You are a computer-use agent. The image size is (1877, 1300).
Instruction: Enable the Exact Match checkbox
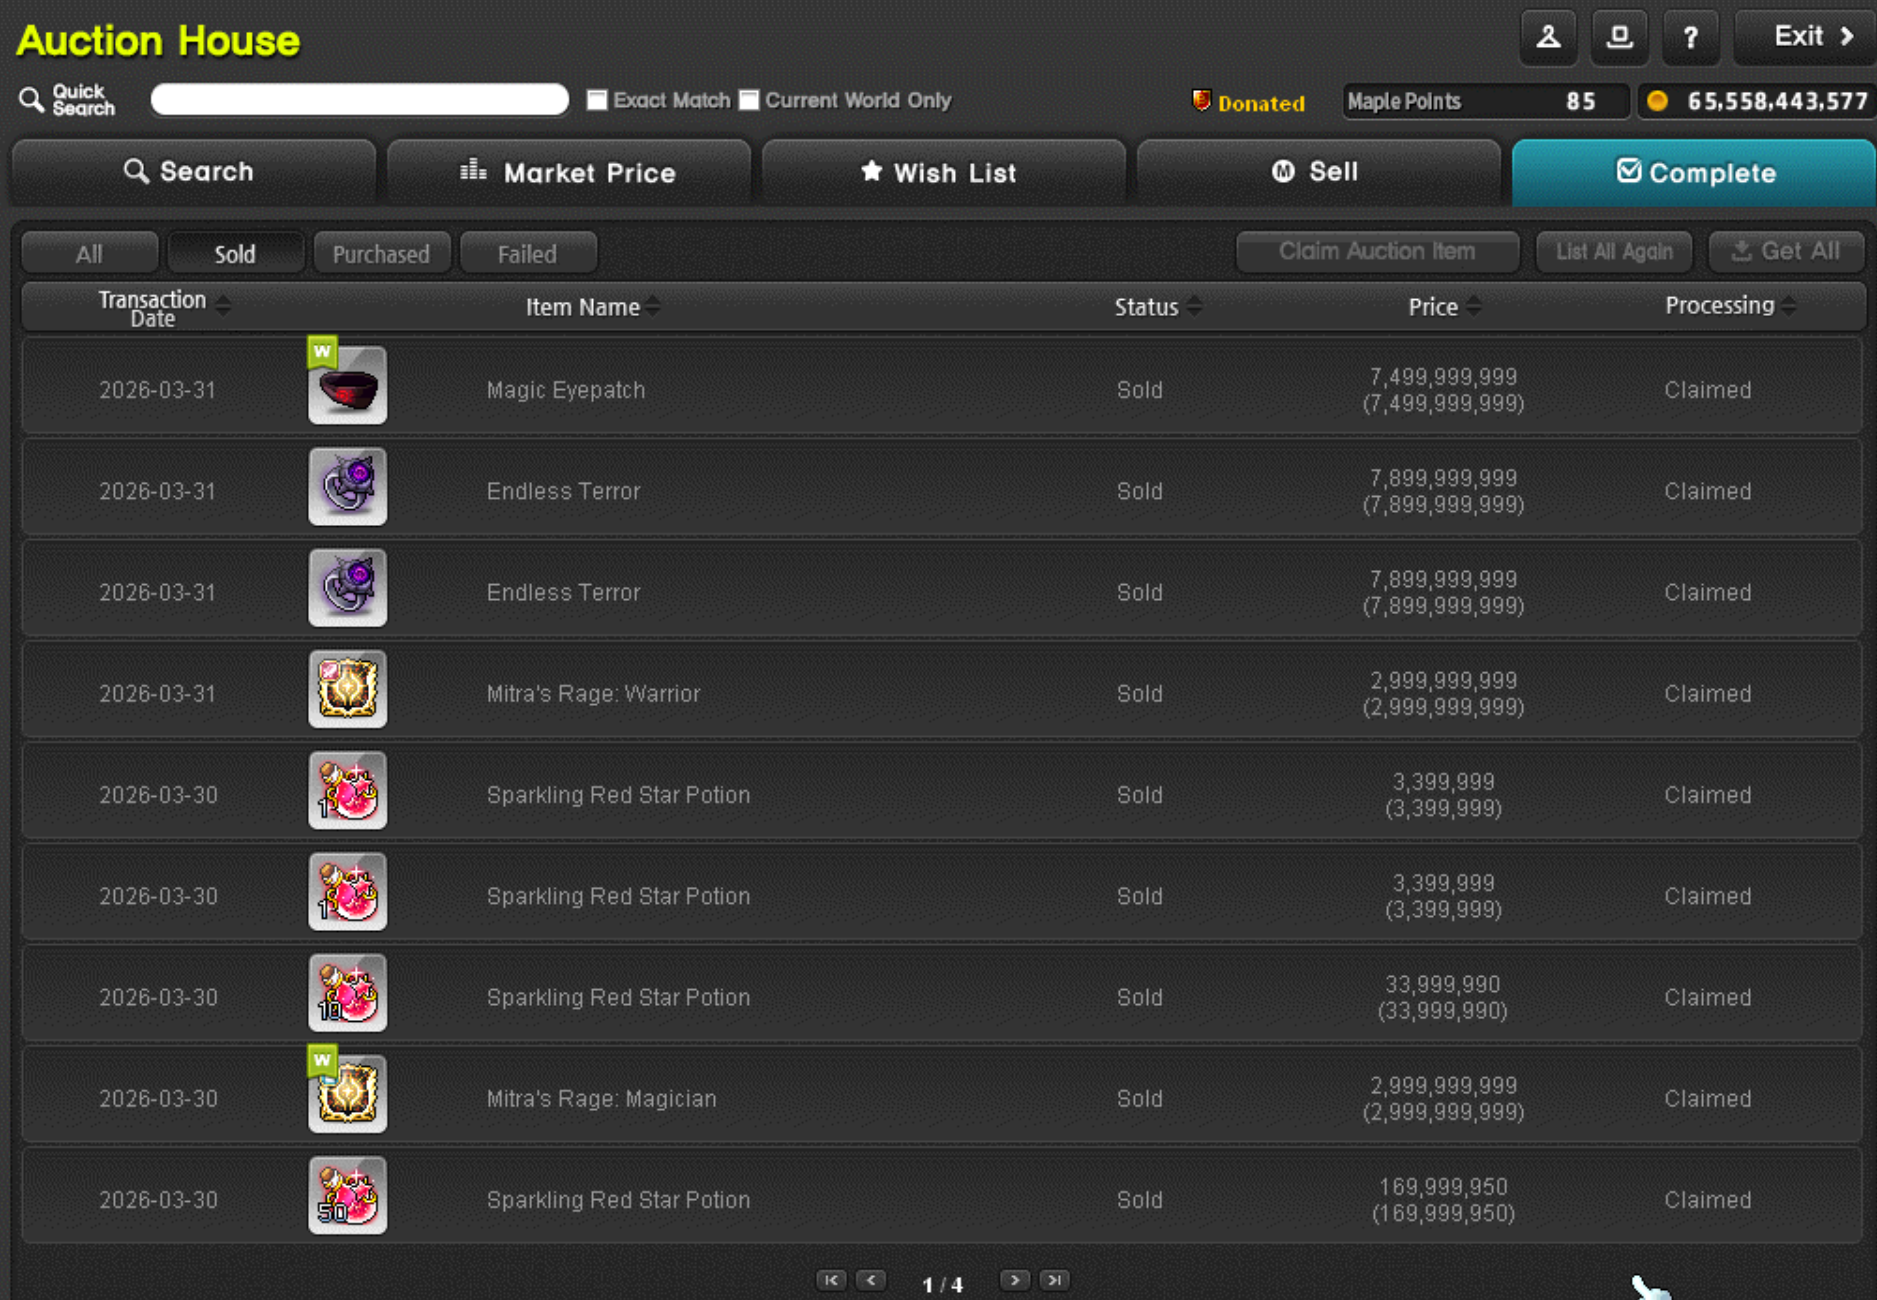597,100
